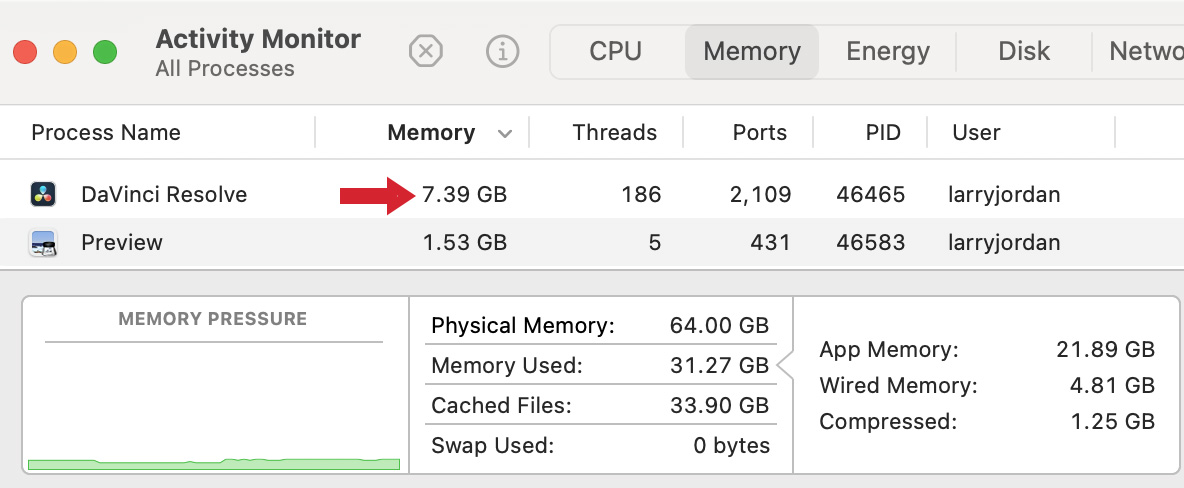Select the DaVinci Resolve process row
The image size is (1184, 488).
600,194
